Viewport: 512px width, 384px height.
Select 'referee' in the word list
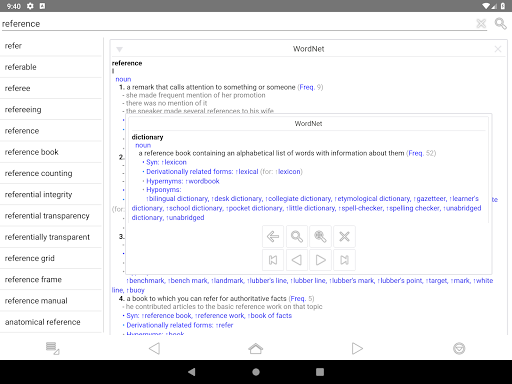pos(51,88)
